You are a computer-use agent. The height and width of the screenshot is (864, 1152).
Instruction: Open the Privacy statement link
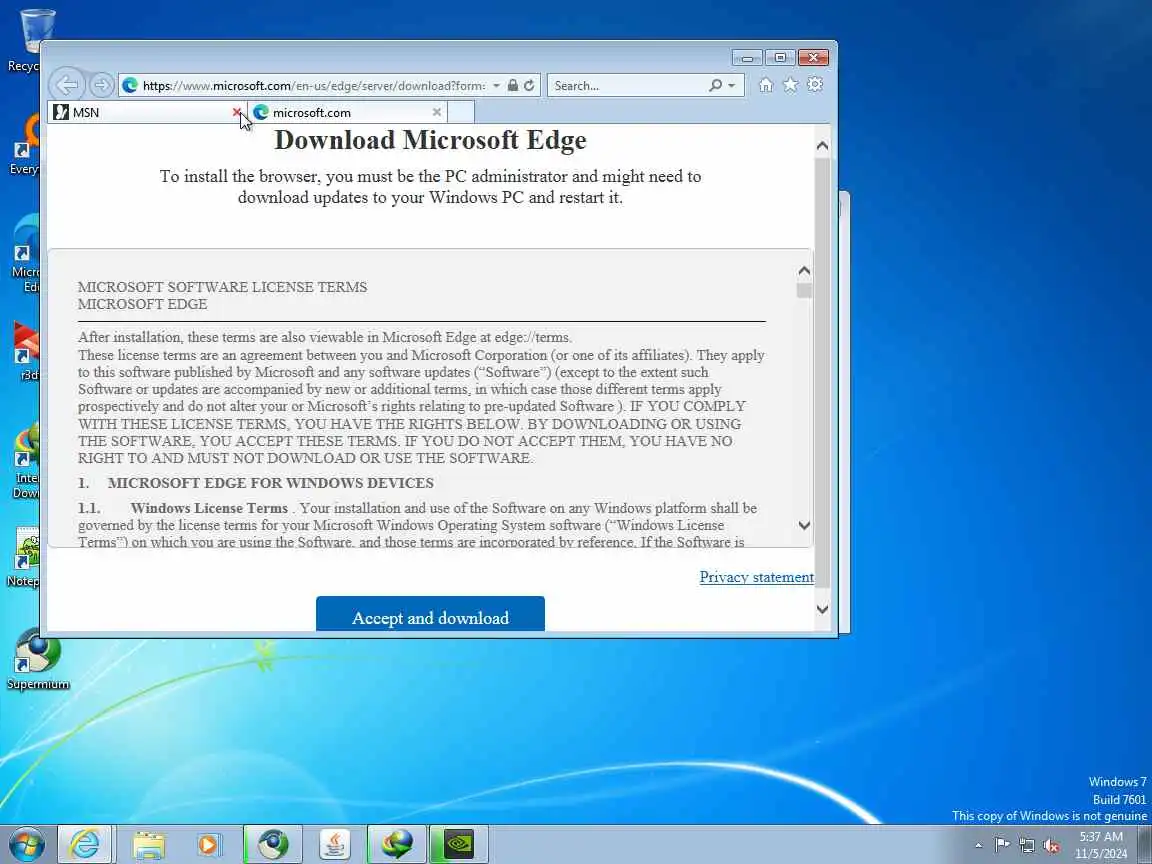[756, 577]
